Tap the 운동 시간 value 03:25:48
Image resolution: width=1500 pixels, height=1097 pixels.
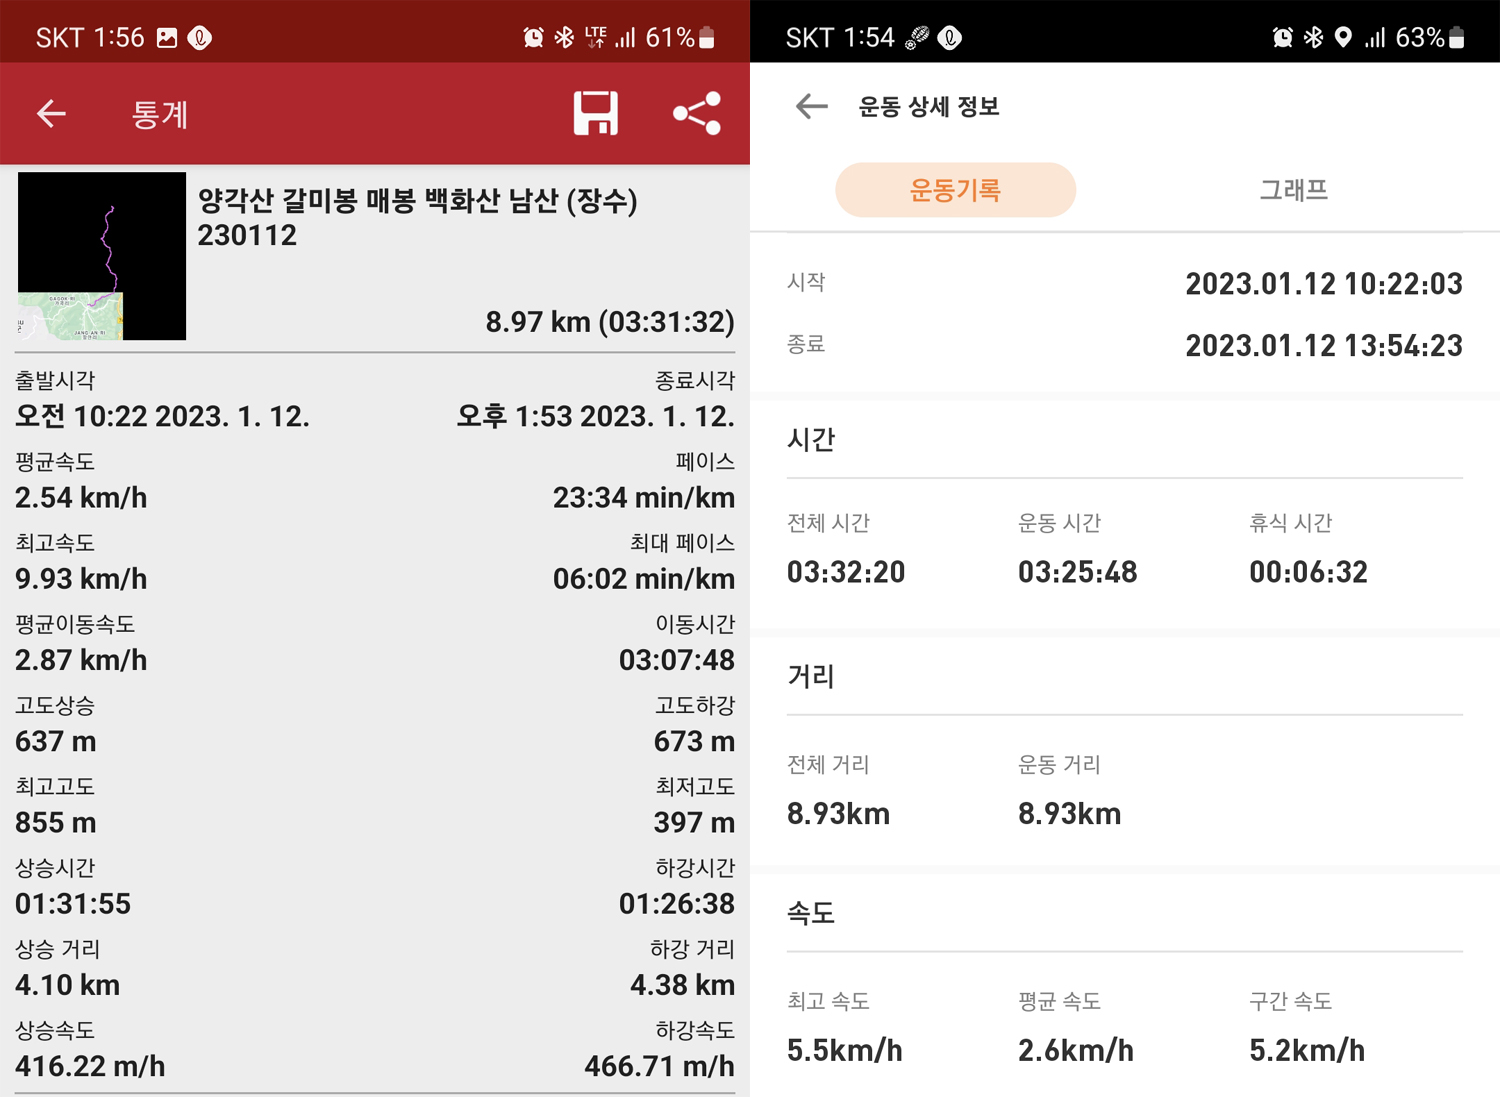[1077, 572]
